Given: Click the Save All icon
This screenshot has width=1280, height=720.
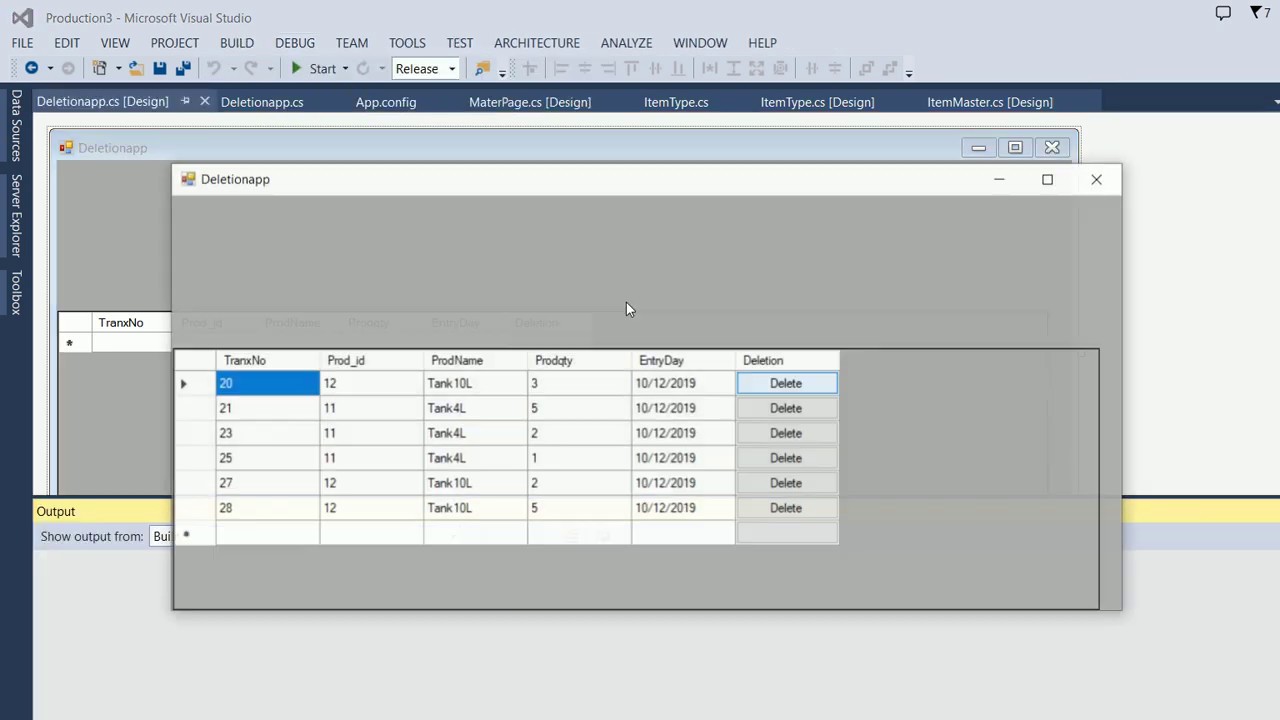Looking at the screenshot, I should 183,68.
